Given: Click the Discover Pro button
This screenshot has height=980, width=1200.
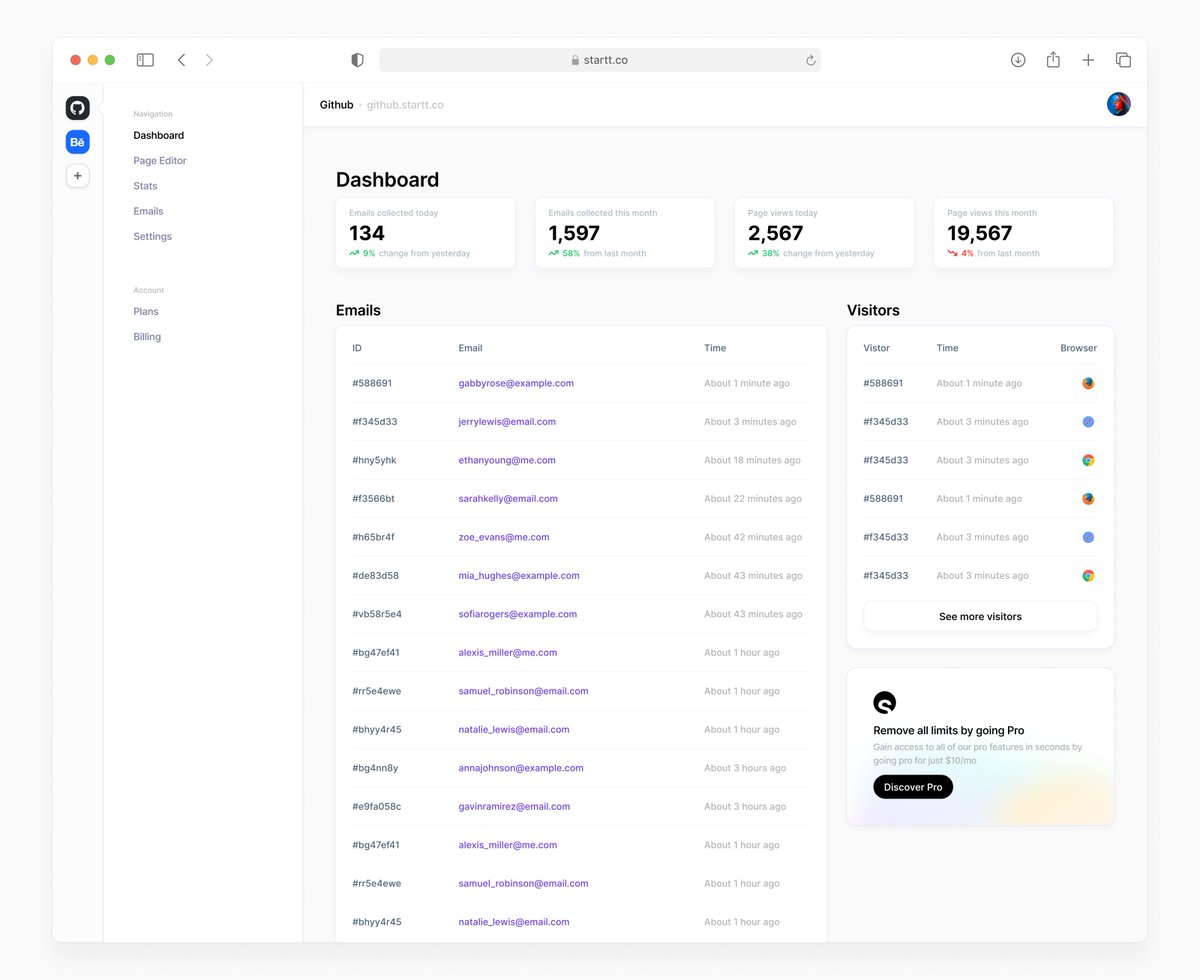Looking at the screenshot, I should click(x=913, y=787).
